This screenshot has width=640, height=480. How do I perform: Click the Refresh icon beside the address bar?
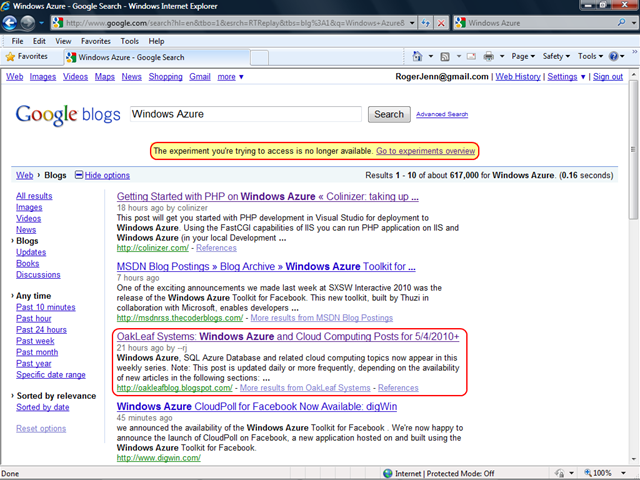426,23
